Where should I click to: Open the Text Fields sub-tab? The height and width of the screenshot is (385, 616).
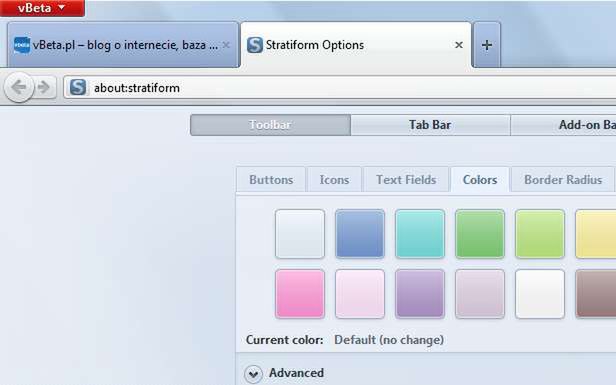406,180
